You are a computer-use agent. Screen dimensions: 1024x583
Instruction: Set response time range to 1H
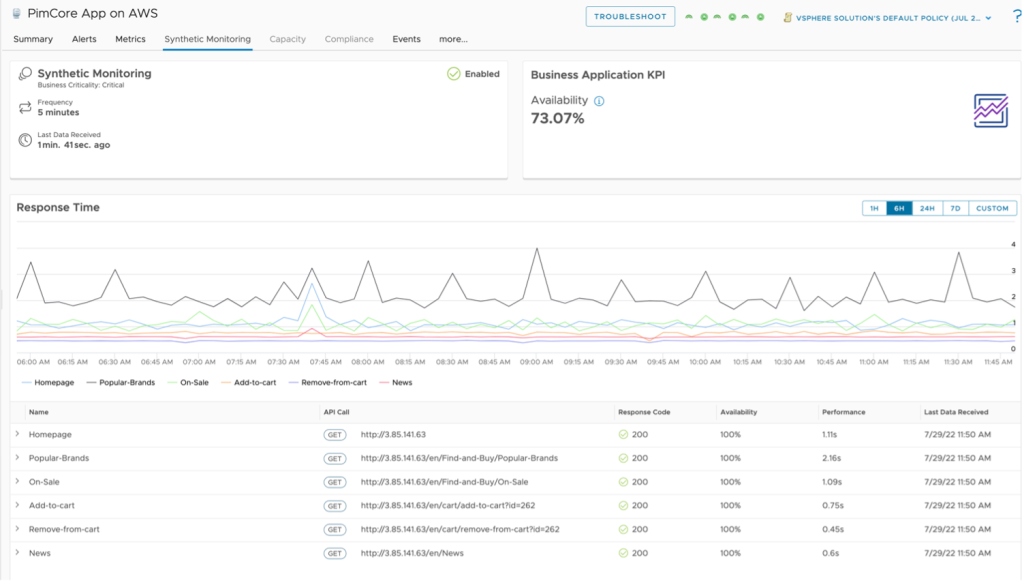tap(874, 208)
